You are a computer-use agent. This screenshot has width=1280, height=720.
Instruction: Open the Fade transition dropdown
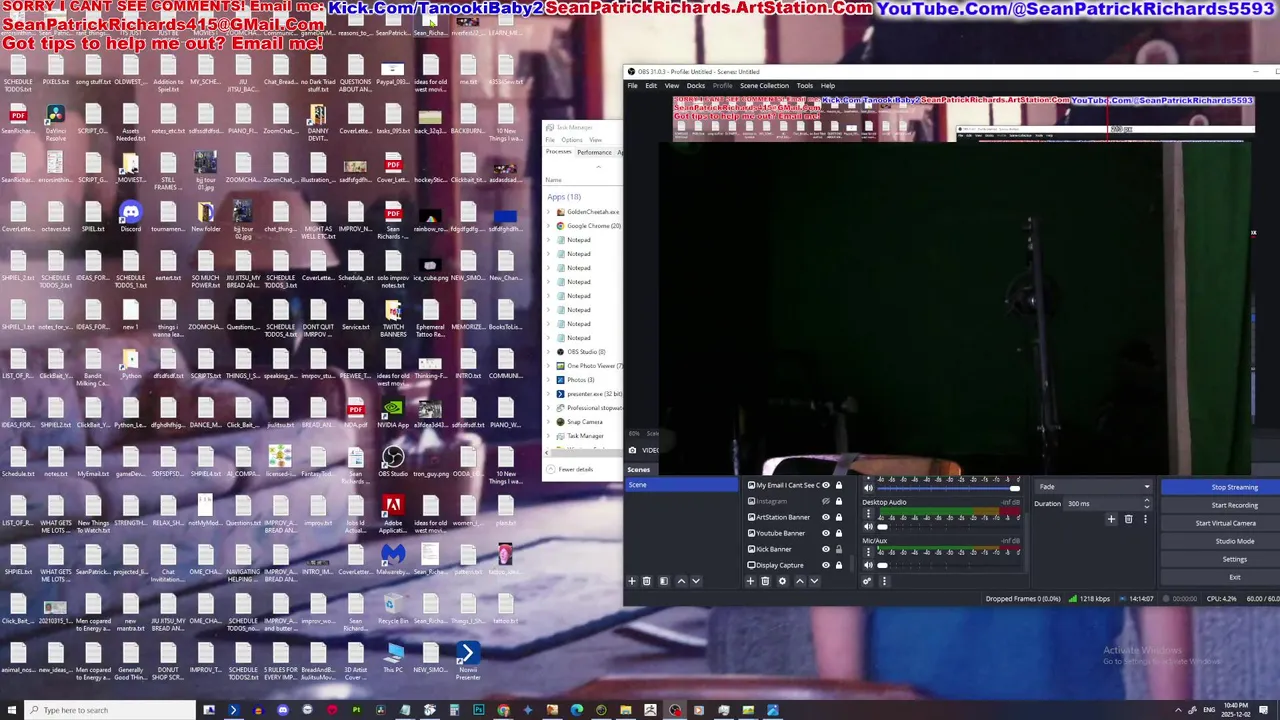[x=1093, y=487]
